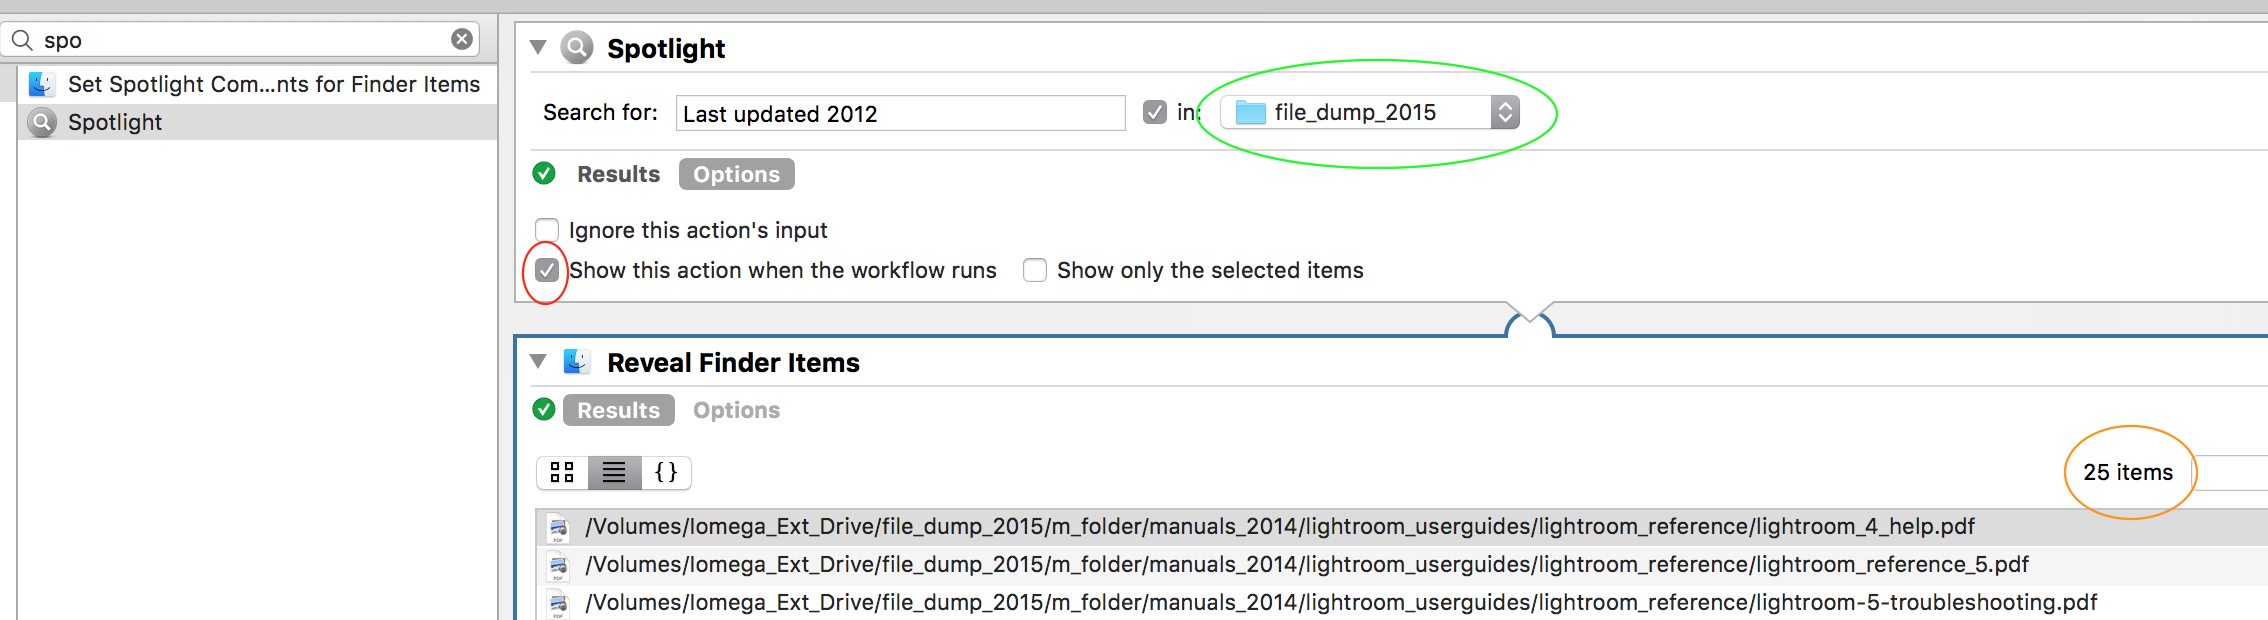Clear the action search field
2268x620 pixels.
pyautogui.click(x=462, y=39)
